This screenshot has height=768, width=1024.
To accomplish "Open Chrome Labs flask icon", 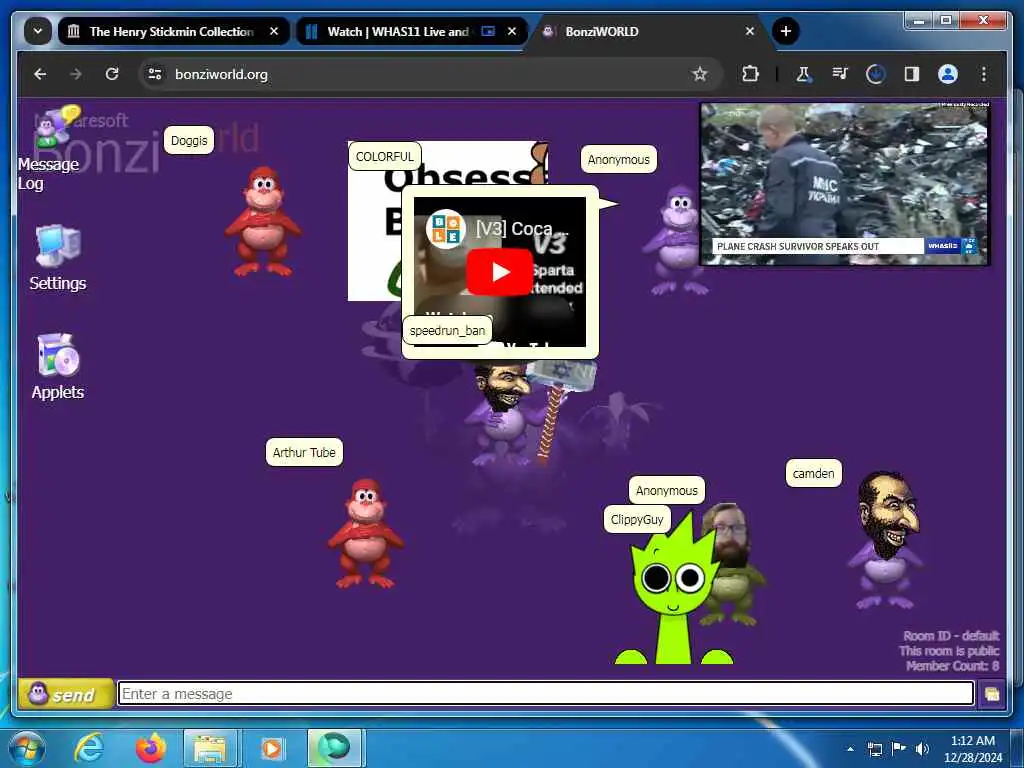I will tap(803, 74).
